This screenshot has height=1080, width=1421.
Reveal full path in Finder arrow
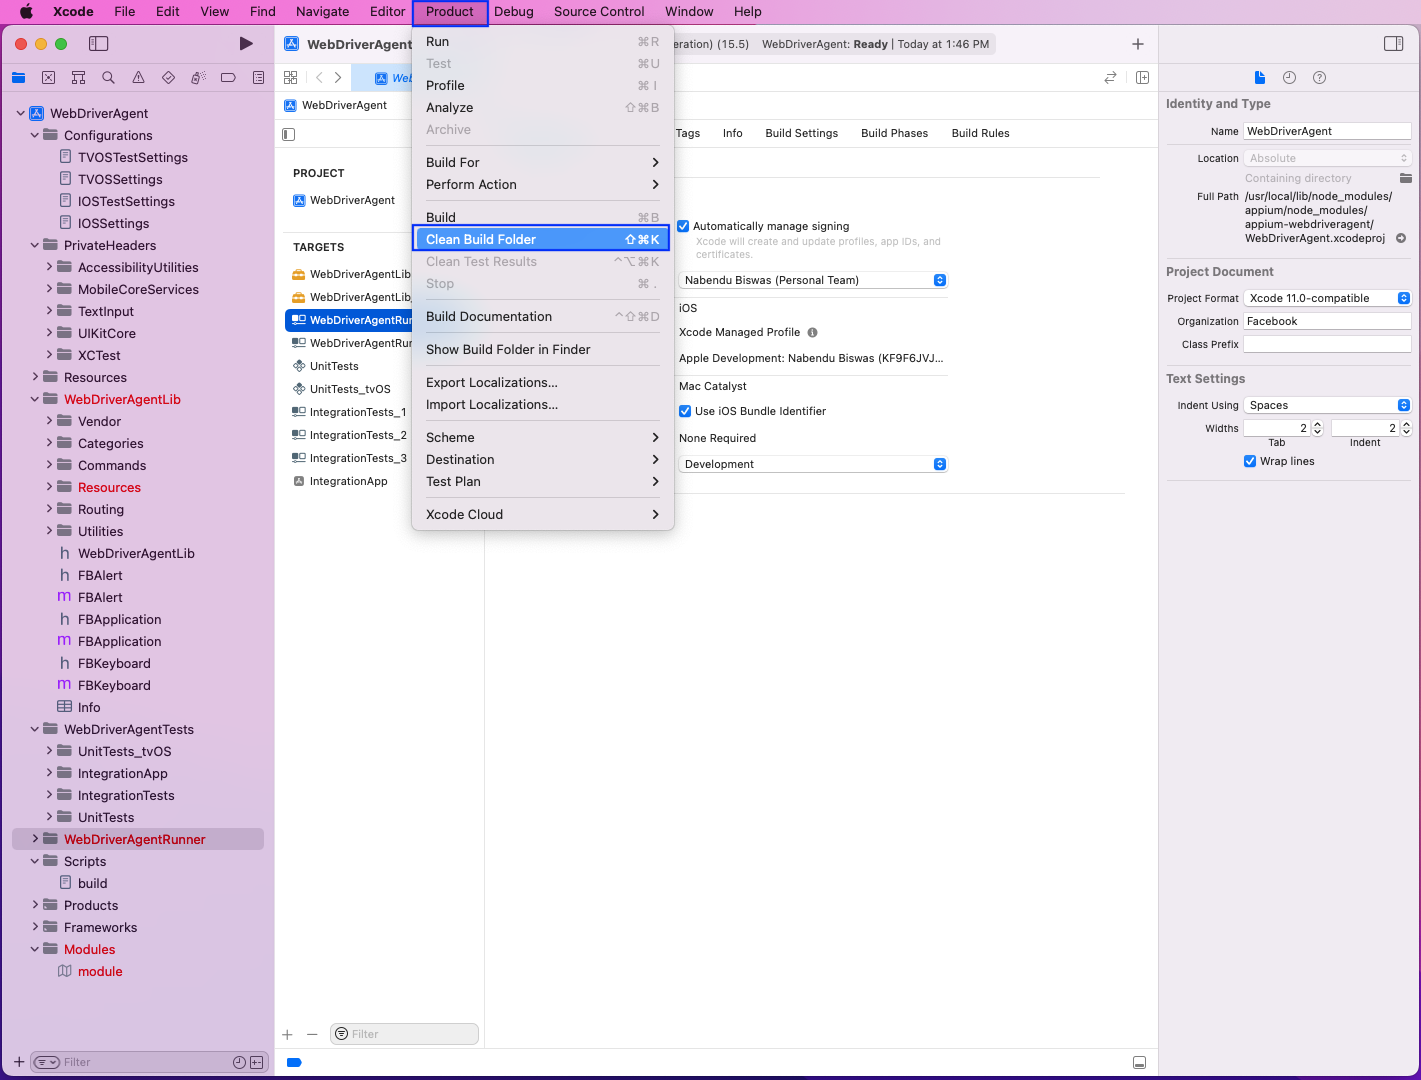coord(1401,238)
